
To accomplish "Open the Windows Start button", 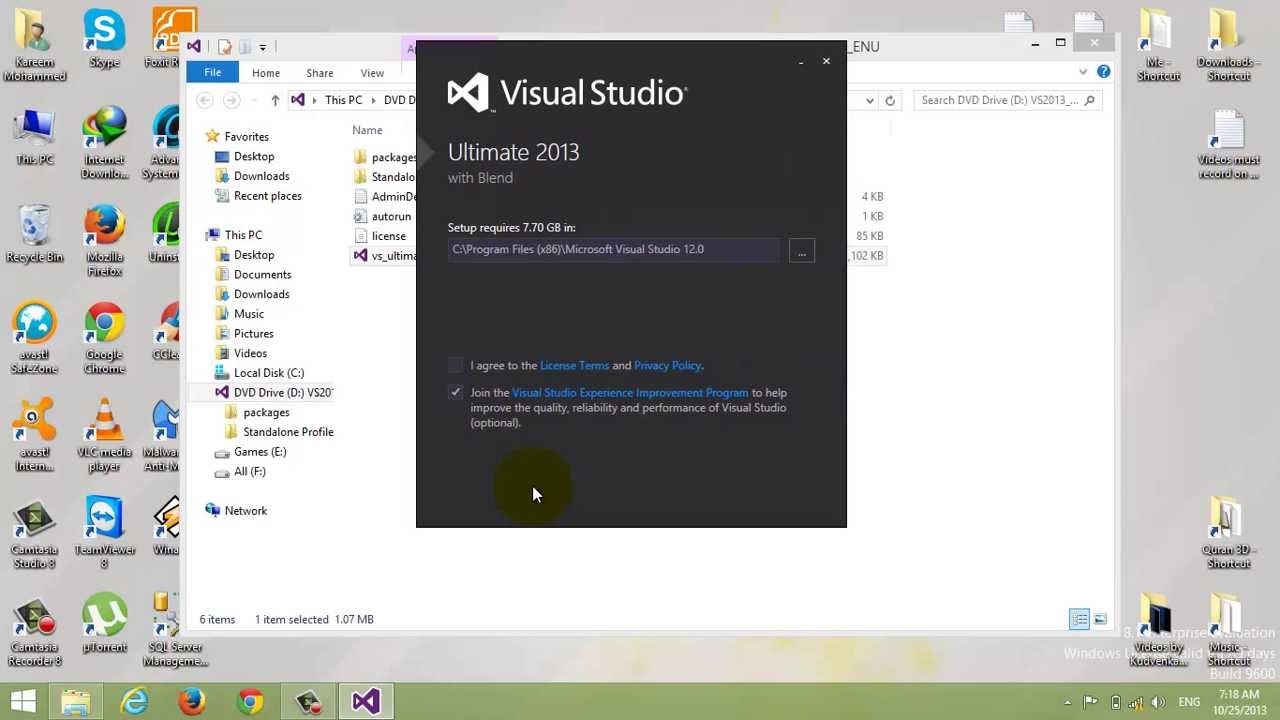I will point(24,701).
